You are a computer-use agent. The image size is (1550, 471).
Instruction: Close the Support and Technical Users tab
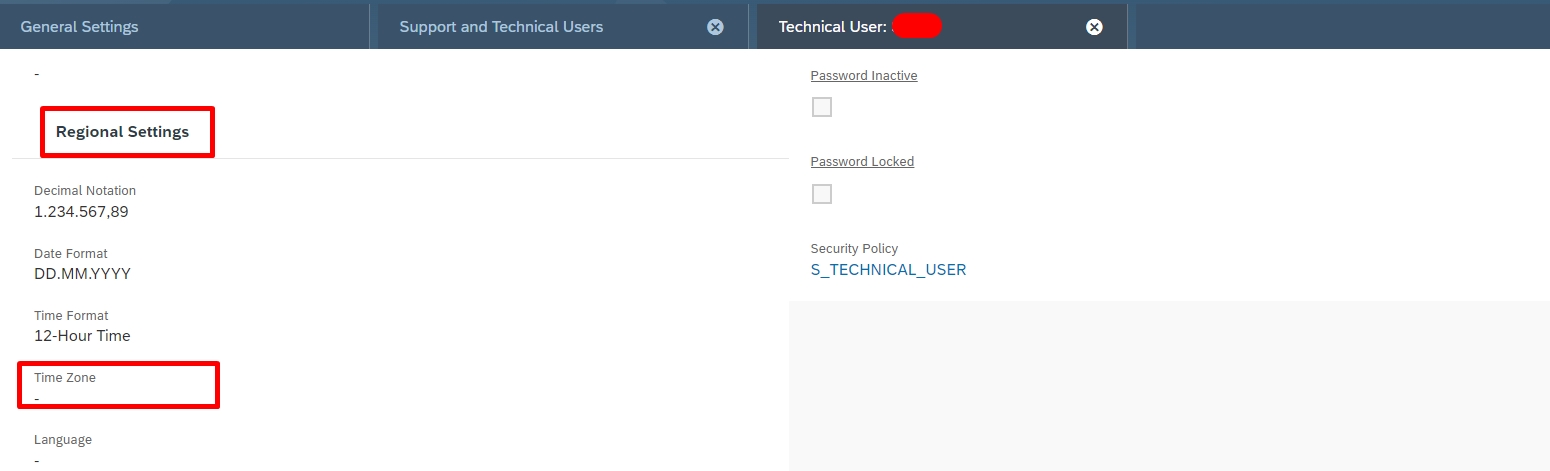pyautogui.click(x=715, y=27)
